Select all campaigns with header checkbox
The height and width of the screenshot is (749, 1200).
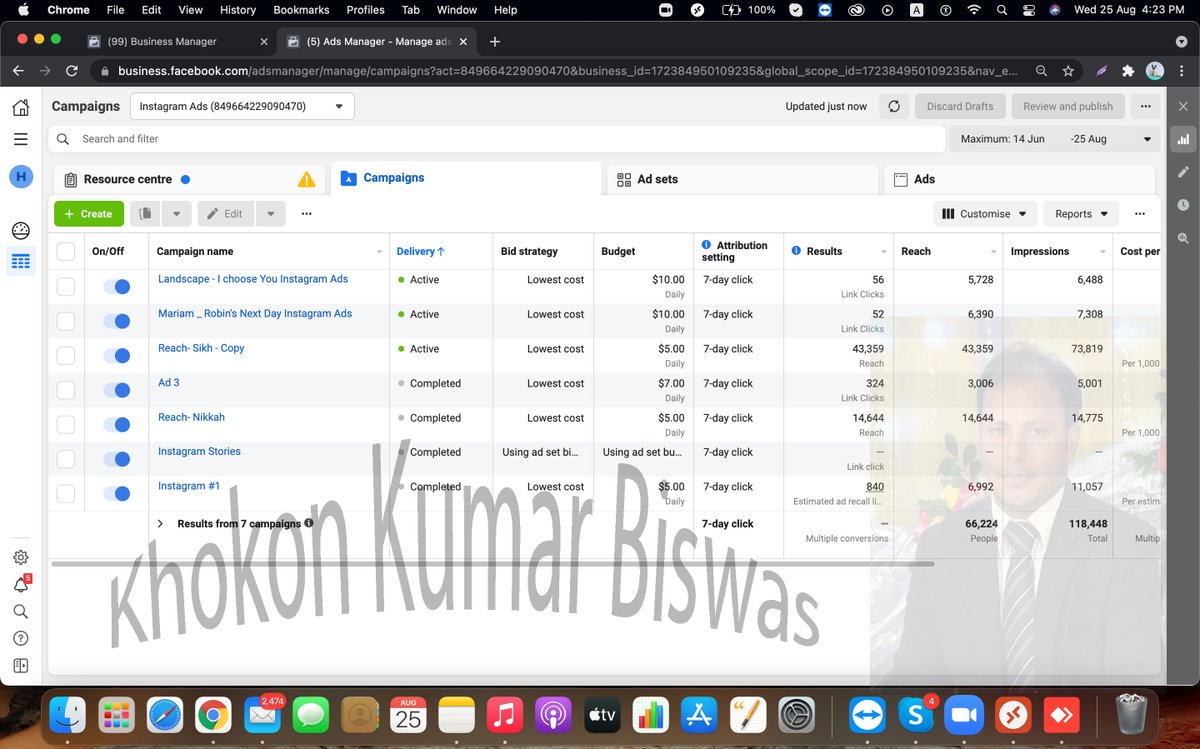(66, 251)
